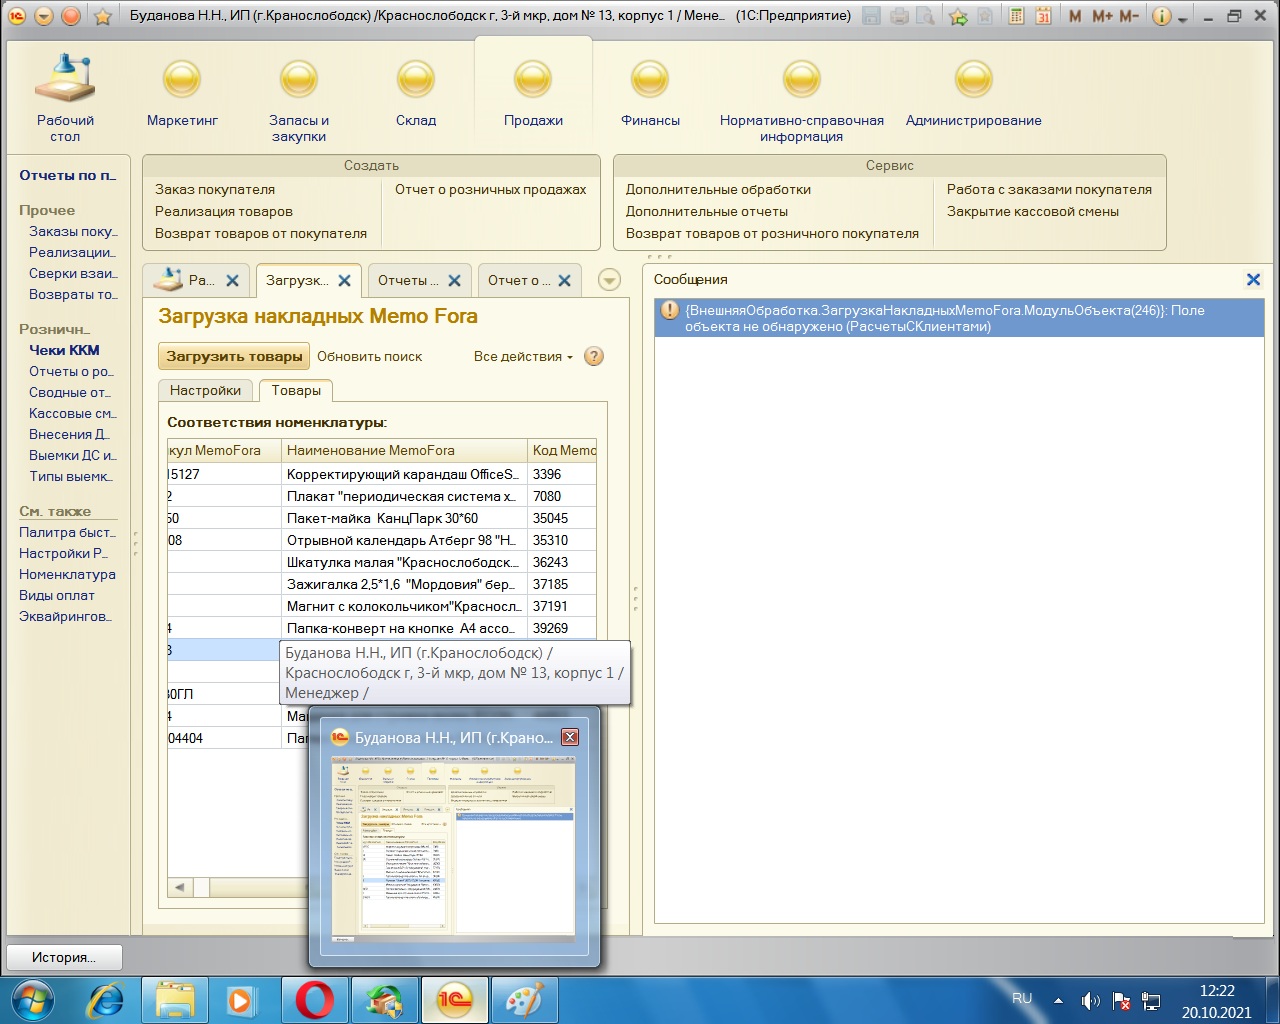The image size is (1280, 1024).
Task: Close the Сообщения messages panel
Action: tap(1253, 280)
